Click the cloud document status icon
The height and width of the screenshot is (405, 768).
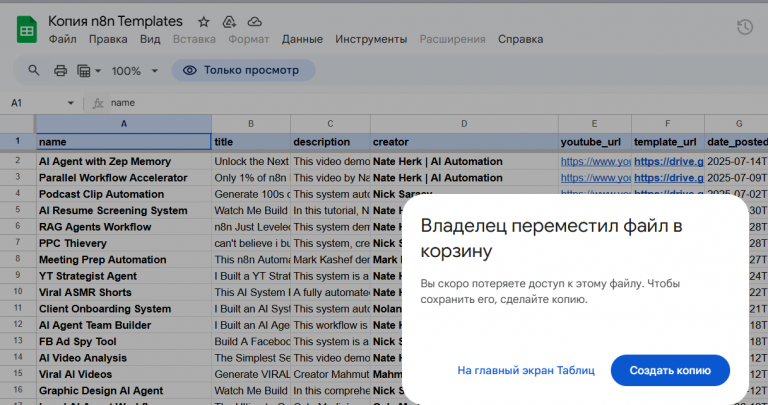coord(254,21)
